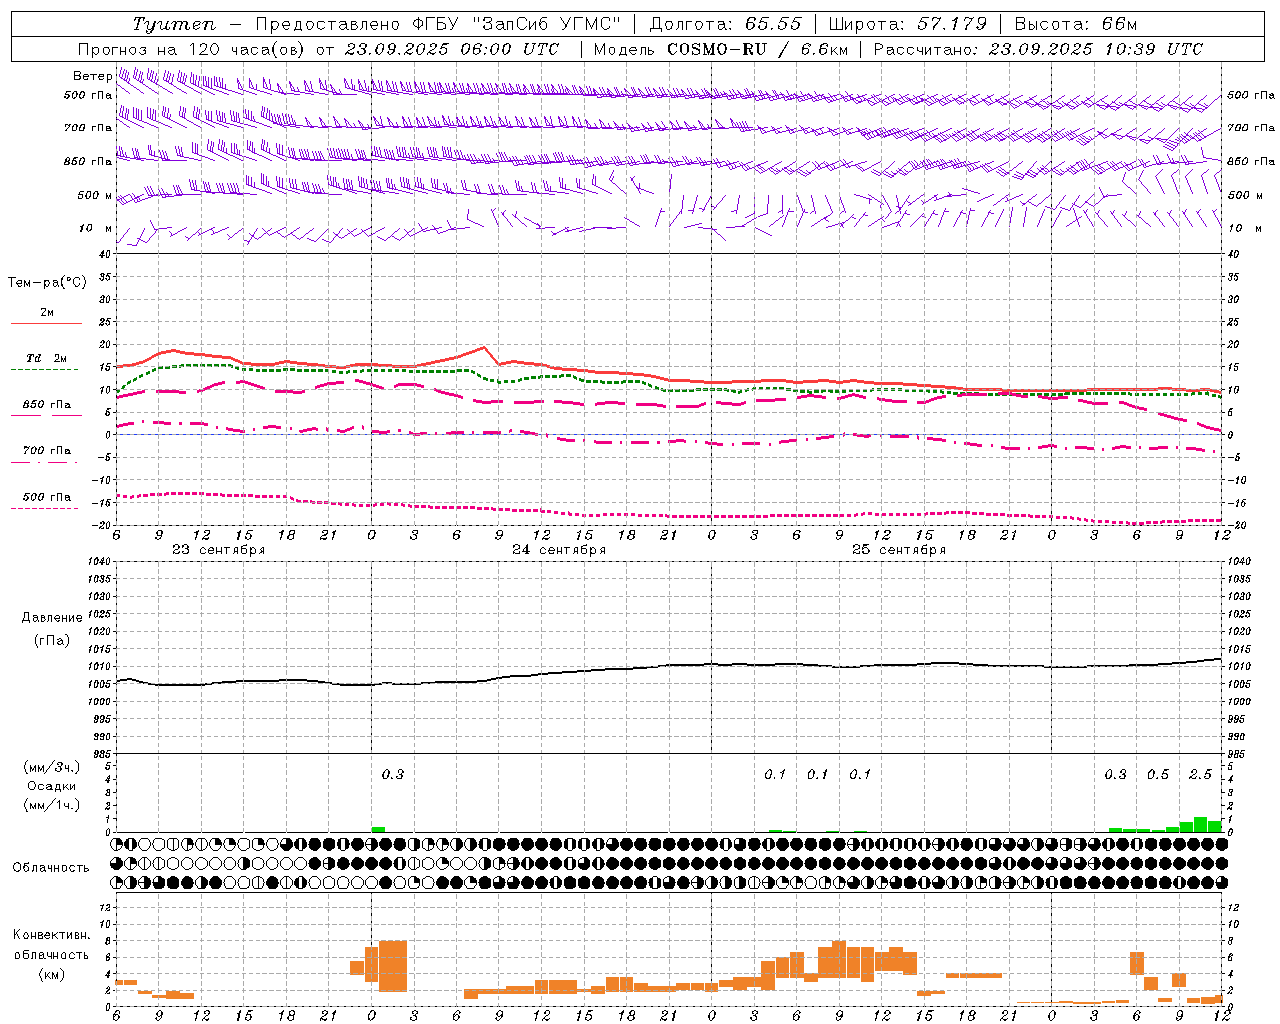Click the Долгота: 65.55 value
The height and width of the screenshot is (1024, 1280).
click(x=725, y=24)
